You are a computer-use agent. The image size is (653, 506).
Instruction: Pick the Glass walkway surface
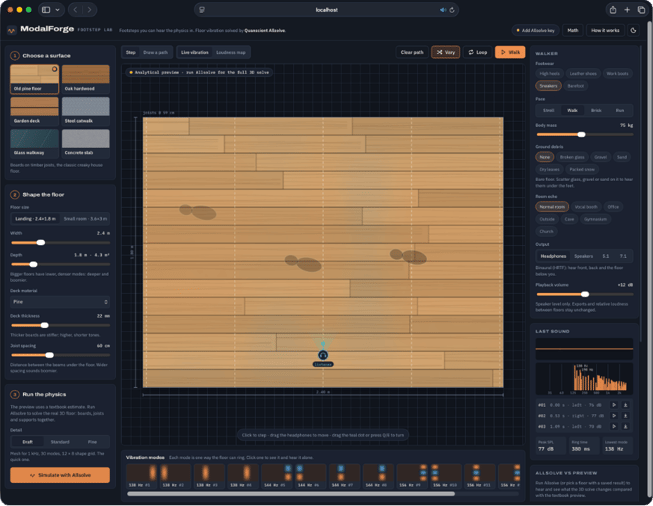(x=34, y=143)
